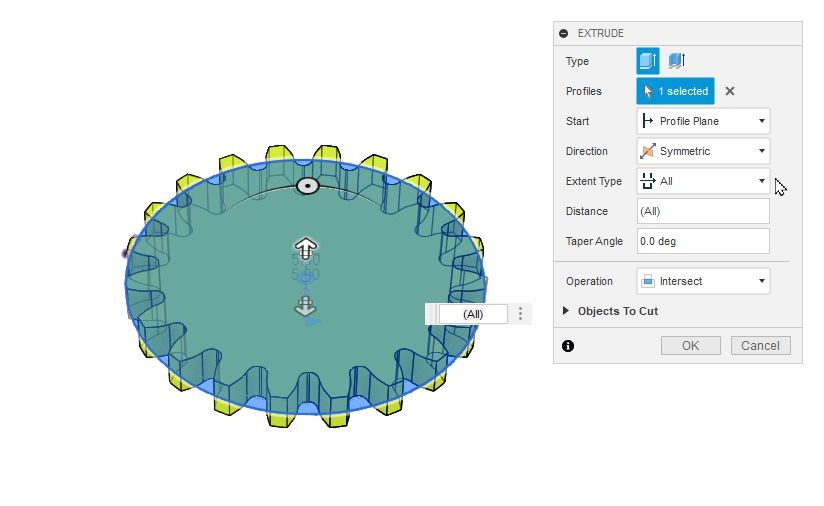Cancel the extrude operation
This screenshot has height=506, width=824.
760,346
